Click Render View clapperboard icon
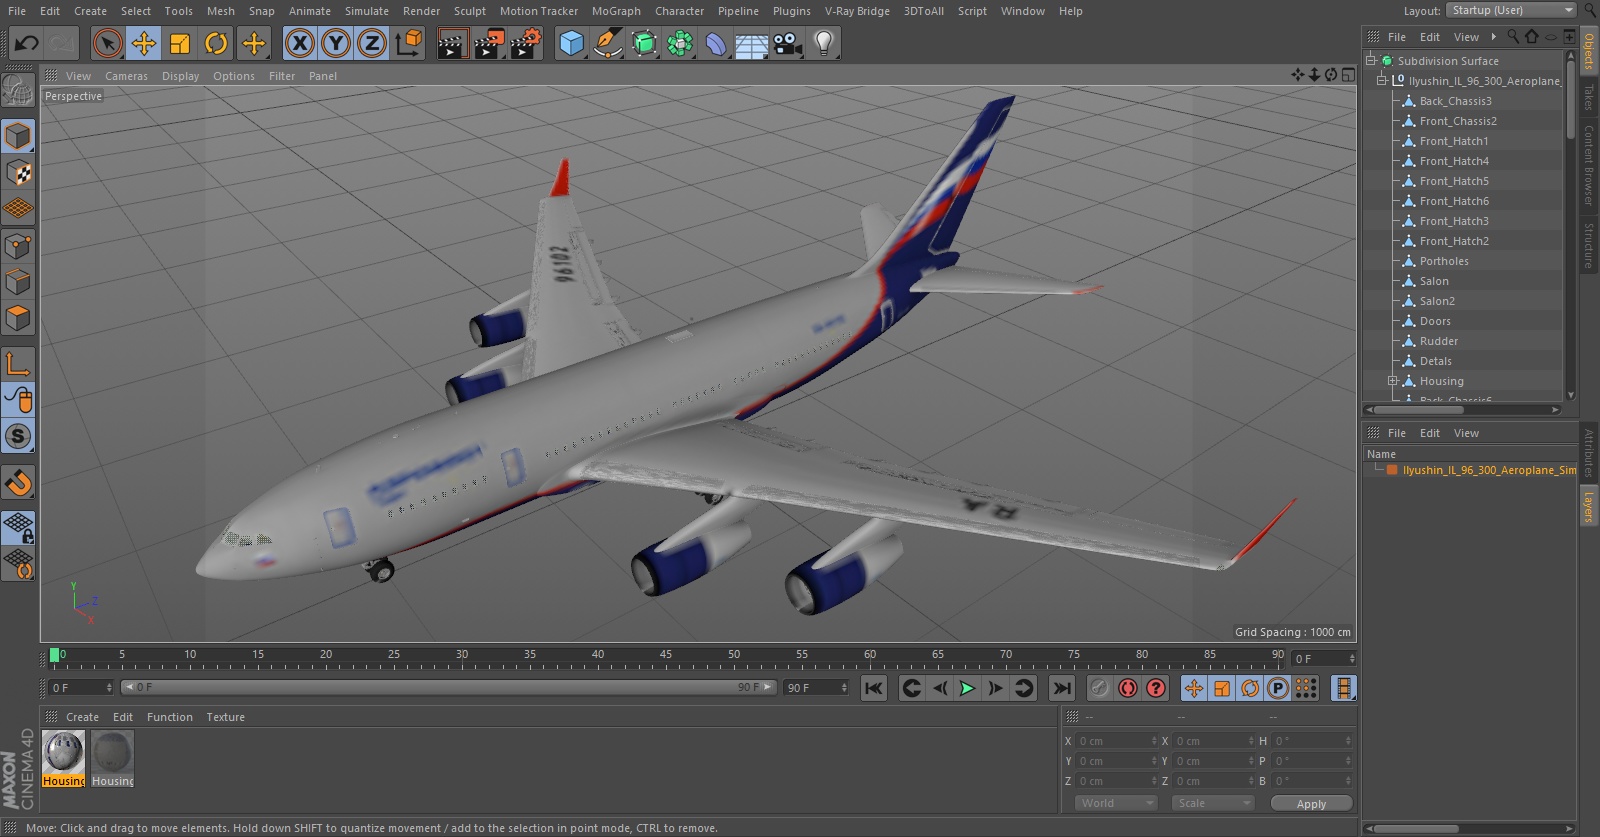This screenshot has width=1600, height=837. tap(452, 43)
